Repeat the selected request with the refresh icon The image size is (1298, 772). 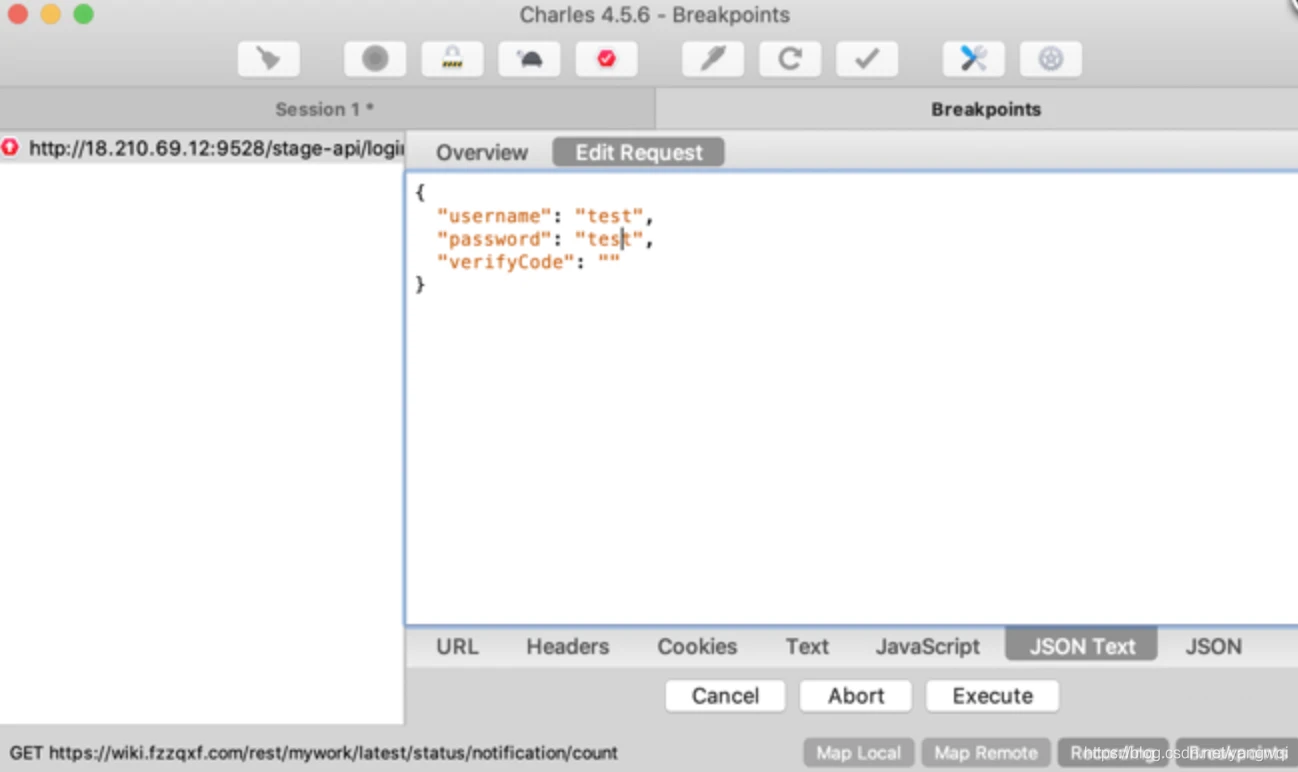coord(790,59)
